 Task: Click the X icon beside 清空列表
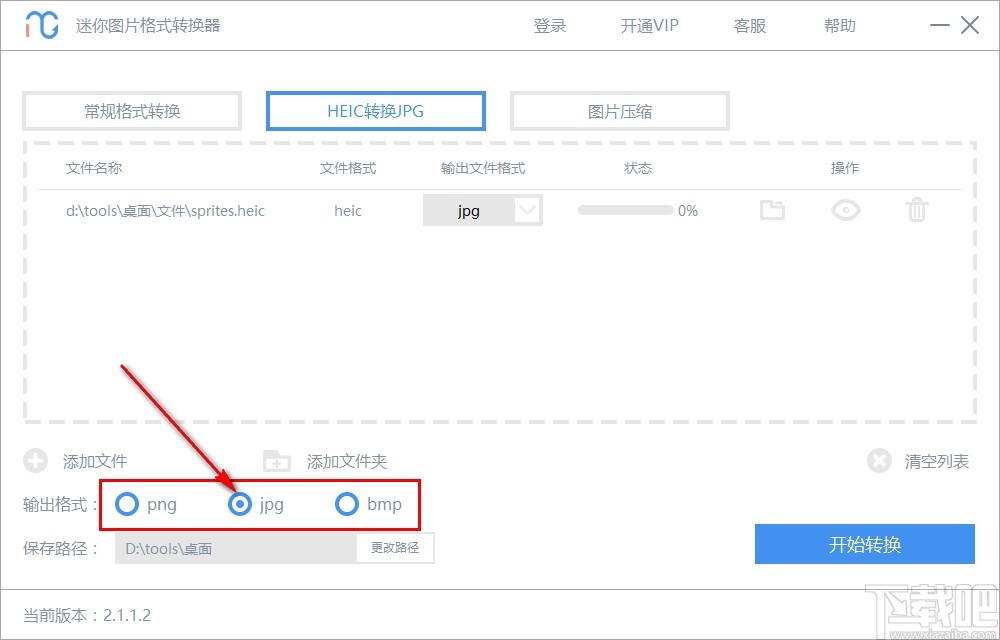pos(879,461)
